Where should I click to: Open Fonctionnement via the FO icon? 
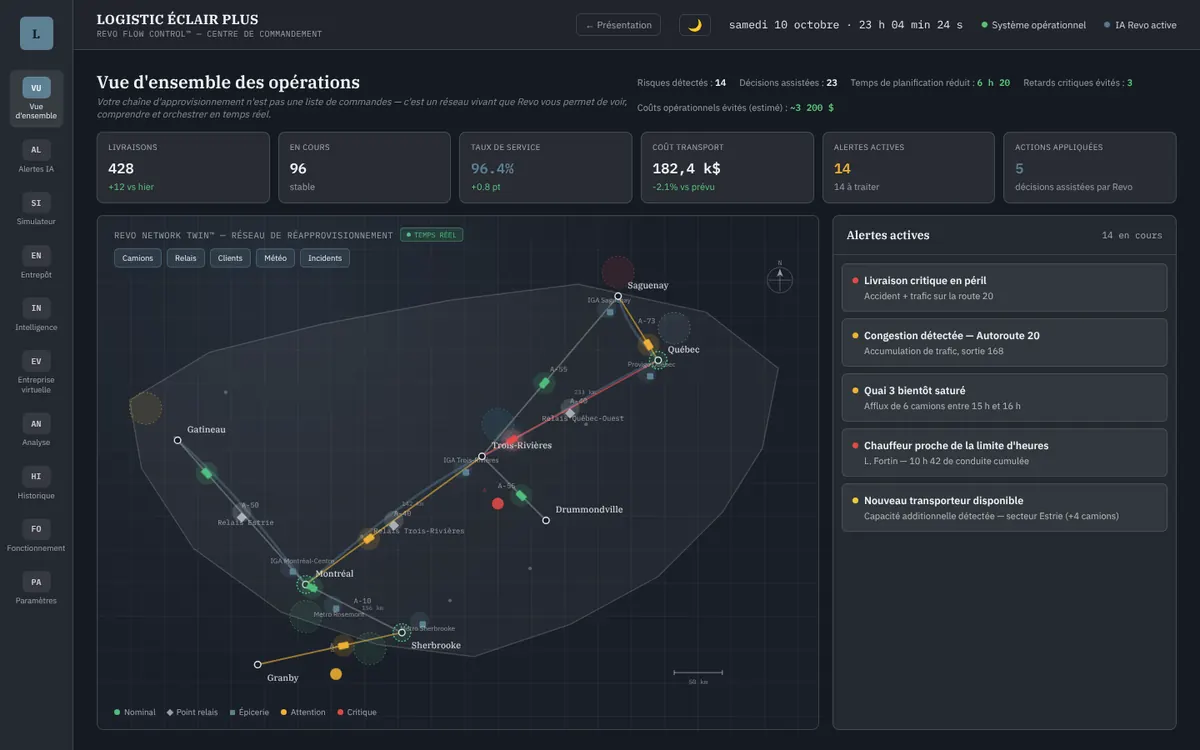pos(36,529)
